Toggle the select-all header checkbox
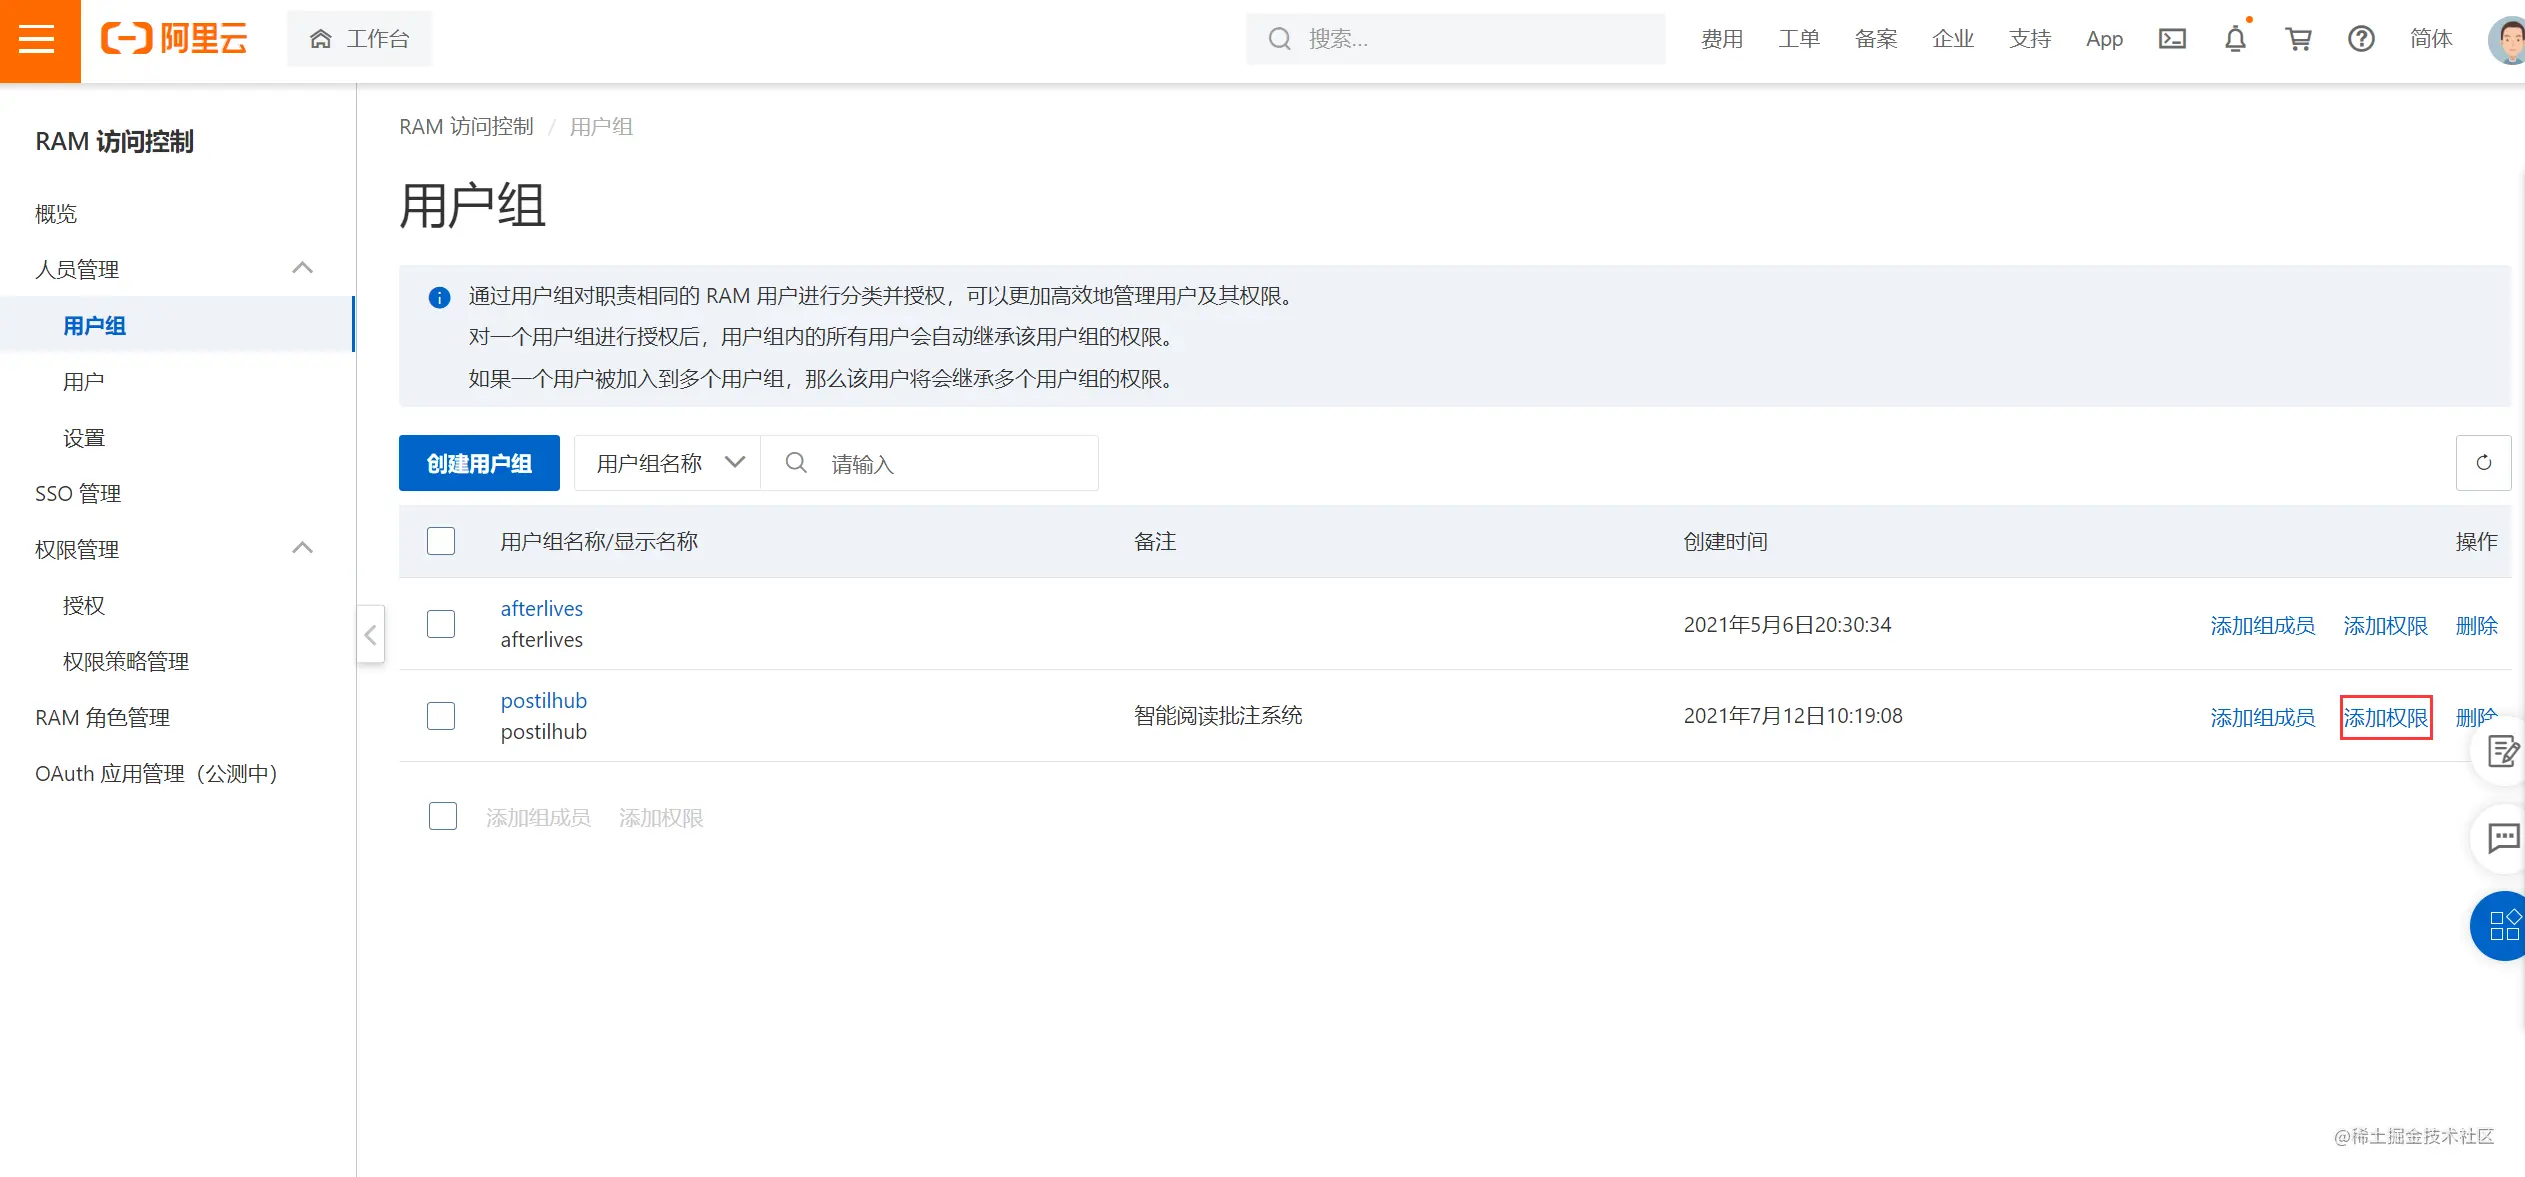Screen dimensions: 2525x1177 [x=441, y=541]
